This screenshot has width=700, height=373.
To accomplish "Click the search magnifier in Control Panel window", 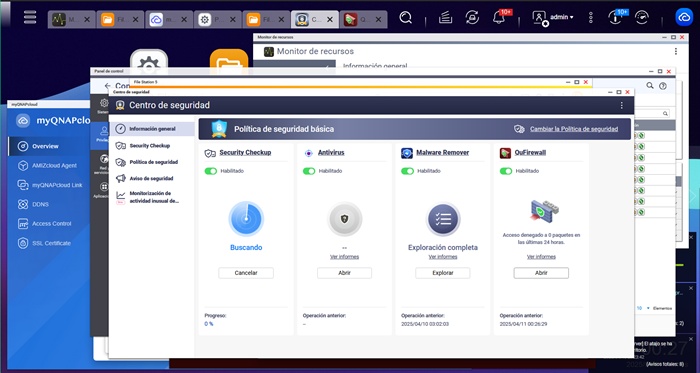I will 650,86.
